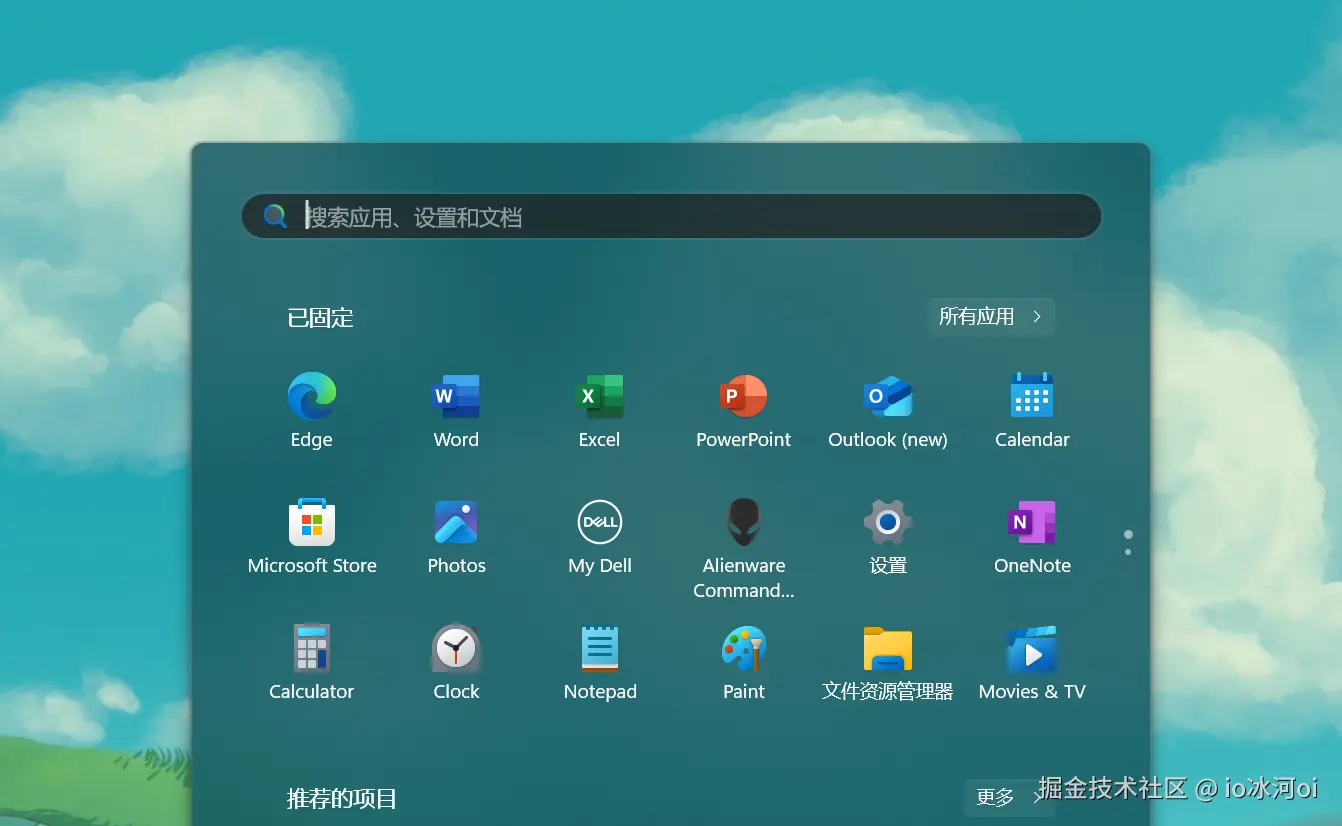Open the Excel app icon
This screenshot has width=1342, height=826.
click(x=600, y=396)
